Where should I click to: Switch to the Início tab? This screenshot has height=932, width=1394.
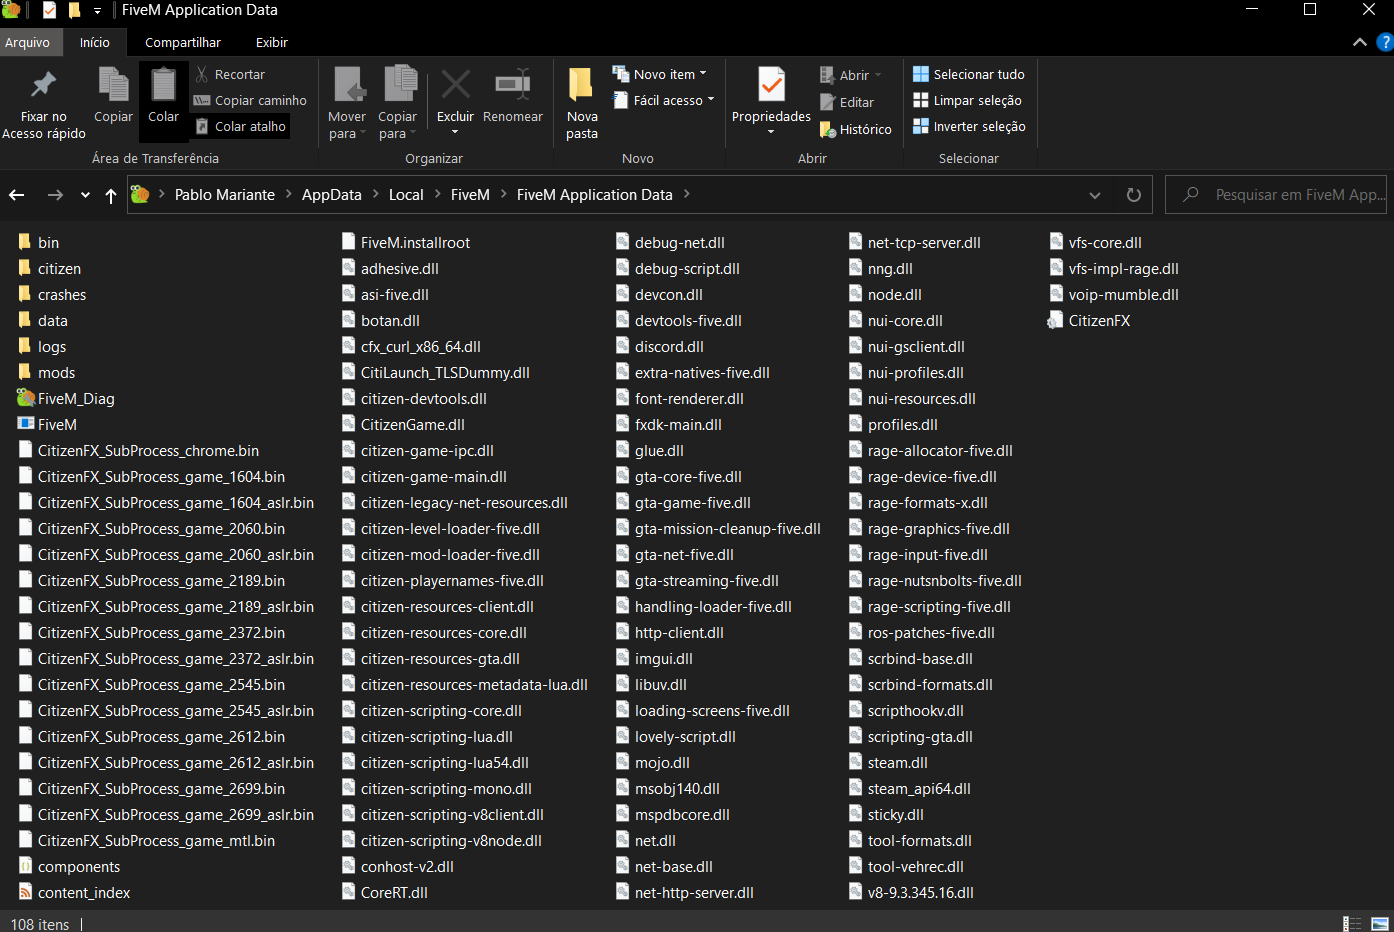tap(95, 42)
